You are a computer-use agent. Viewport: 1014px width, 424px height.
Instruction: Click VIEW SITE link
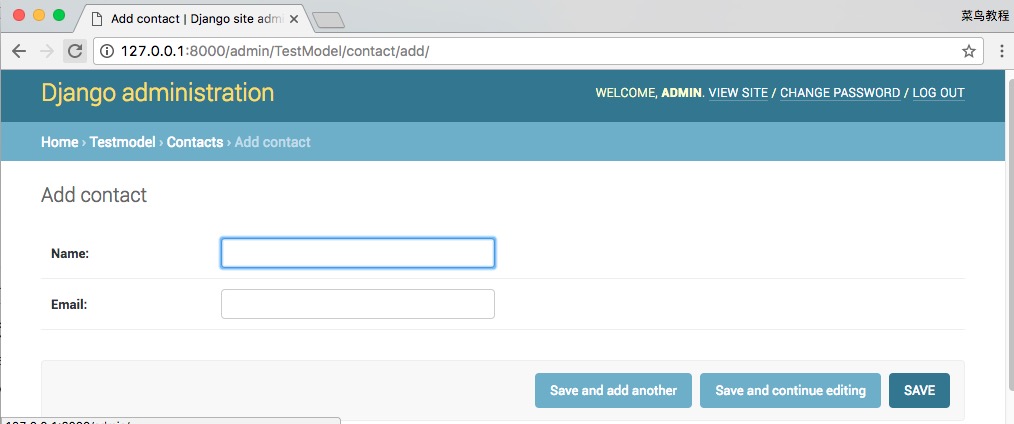click(x=738, y=93)
